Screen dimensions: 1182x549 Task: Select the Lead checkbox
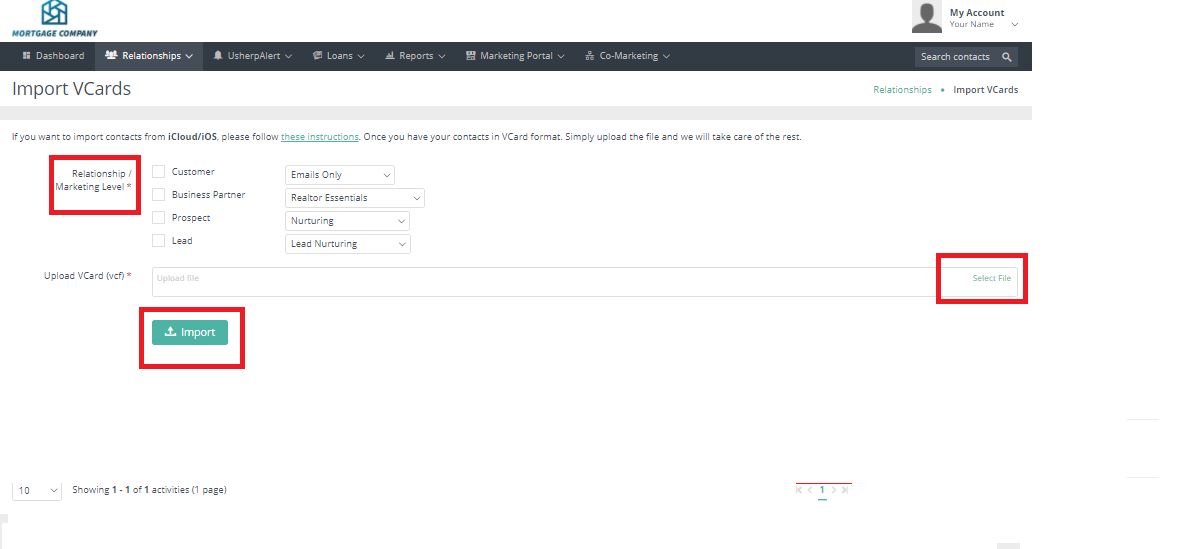pos(158,241)
